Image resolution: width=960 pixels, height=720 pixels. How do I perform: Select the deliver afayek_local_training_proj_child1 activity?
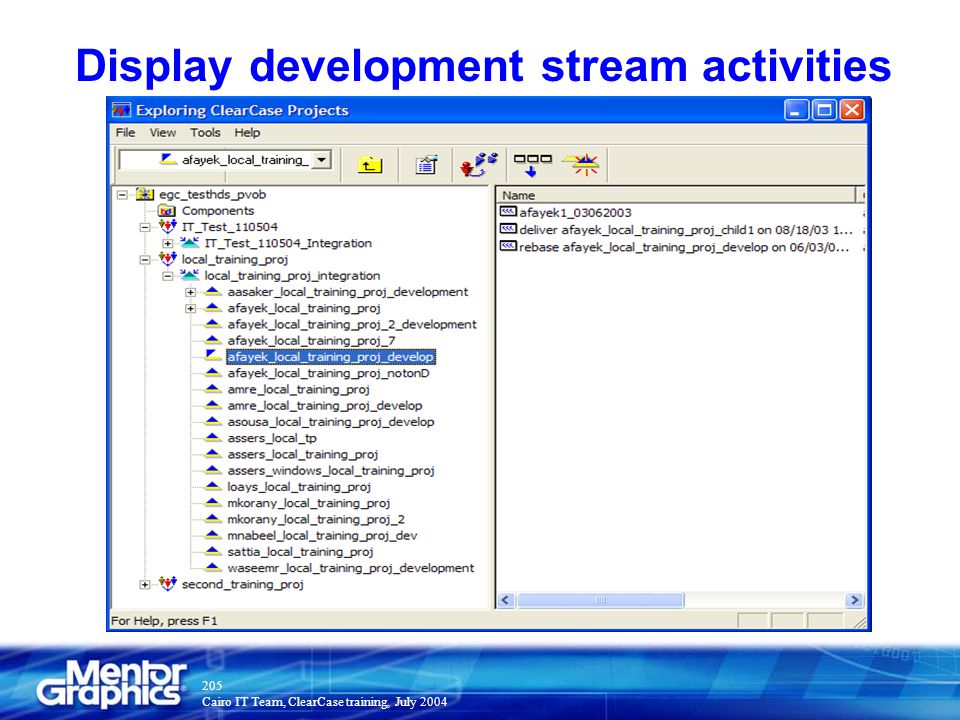pos(686,230)
